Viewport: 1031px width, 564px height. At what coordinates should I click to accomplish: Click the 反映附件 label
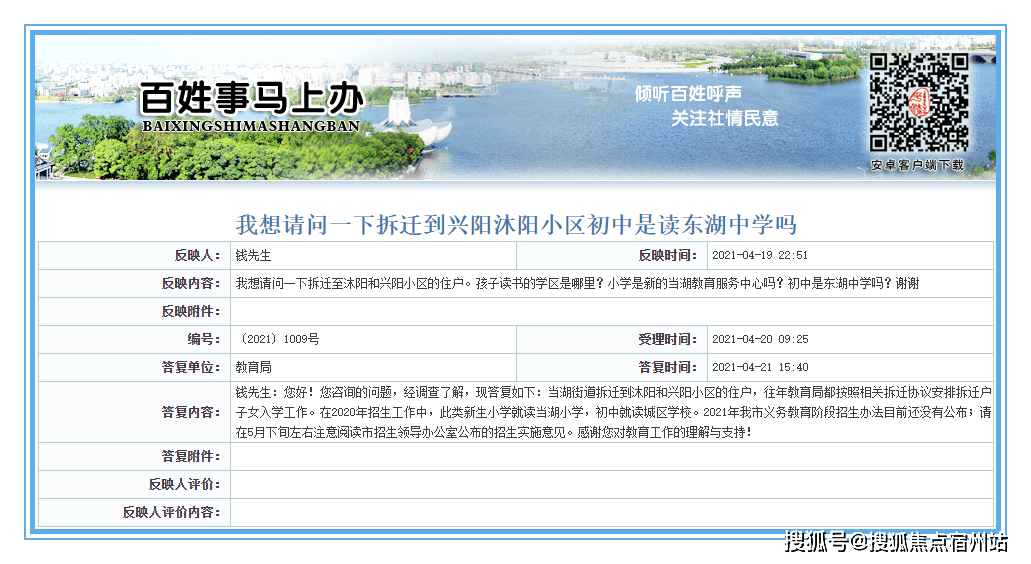click(x=191, y=312)
